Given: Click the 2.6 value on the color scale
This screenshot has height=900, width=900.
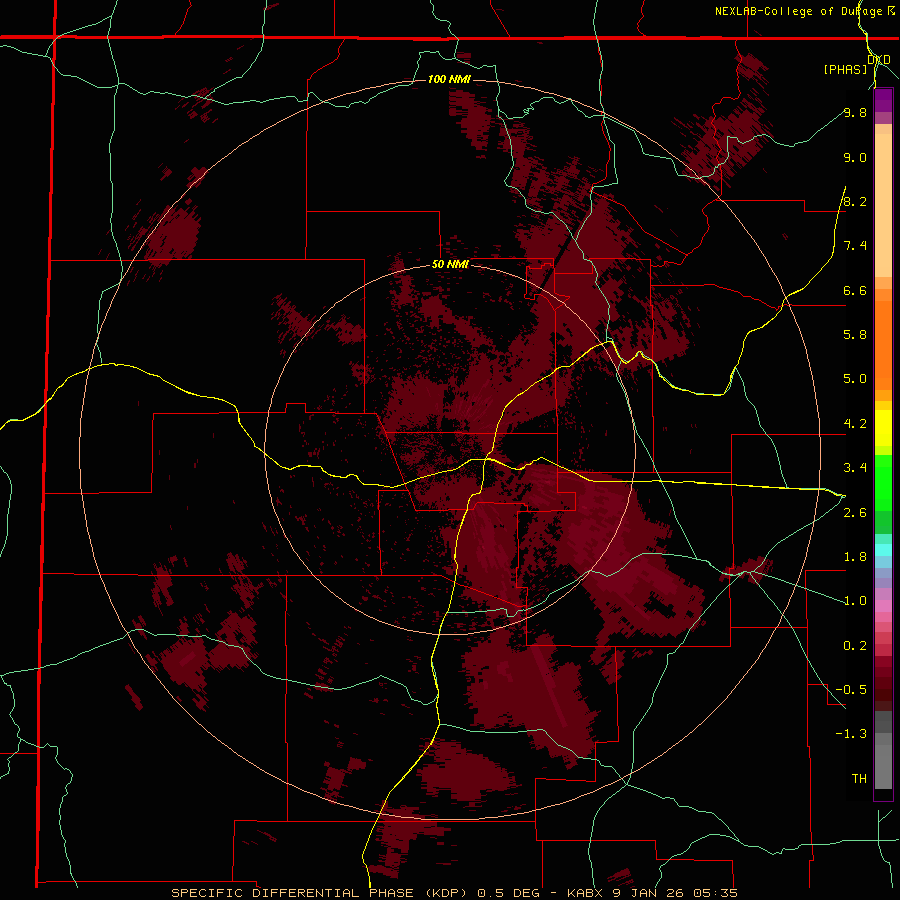Looking at the screenshot, I should tap(855, 513).
